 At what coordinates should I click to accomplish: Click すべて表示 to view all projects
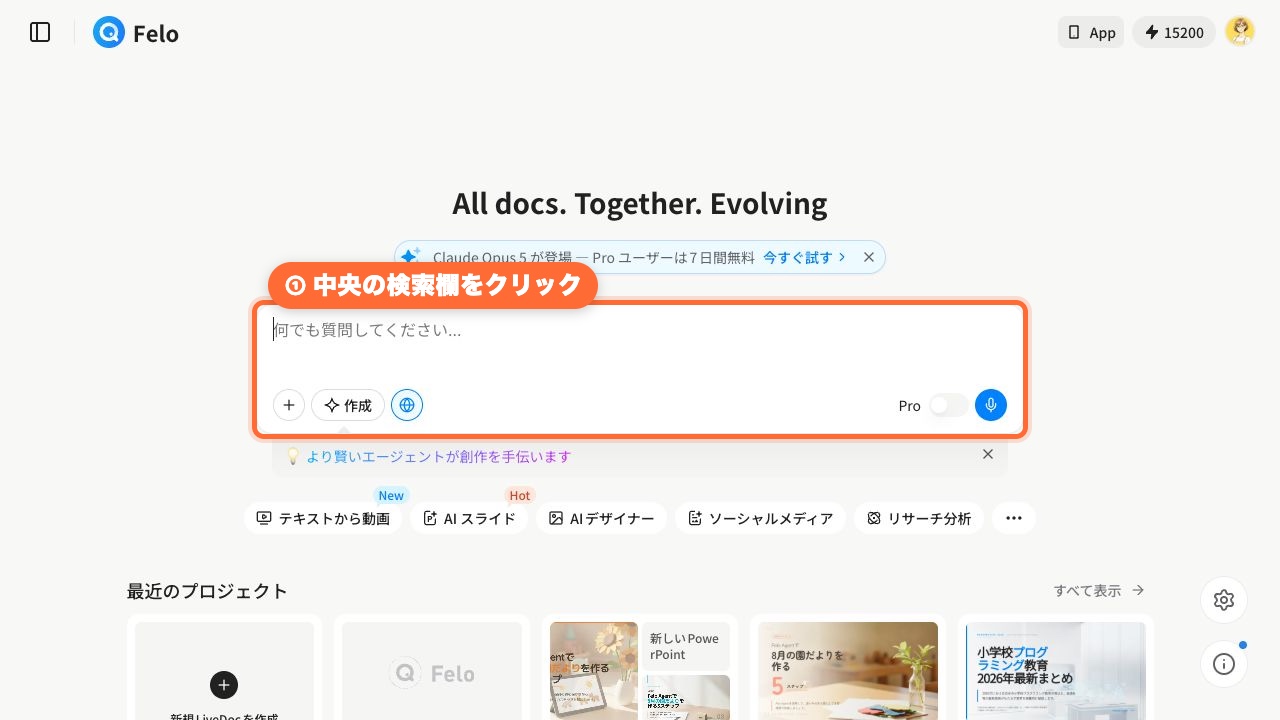click(x=1099, y=591)
